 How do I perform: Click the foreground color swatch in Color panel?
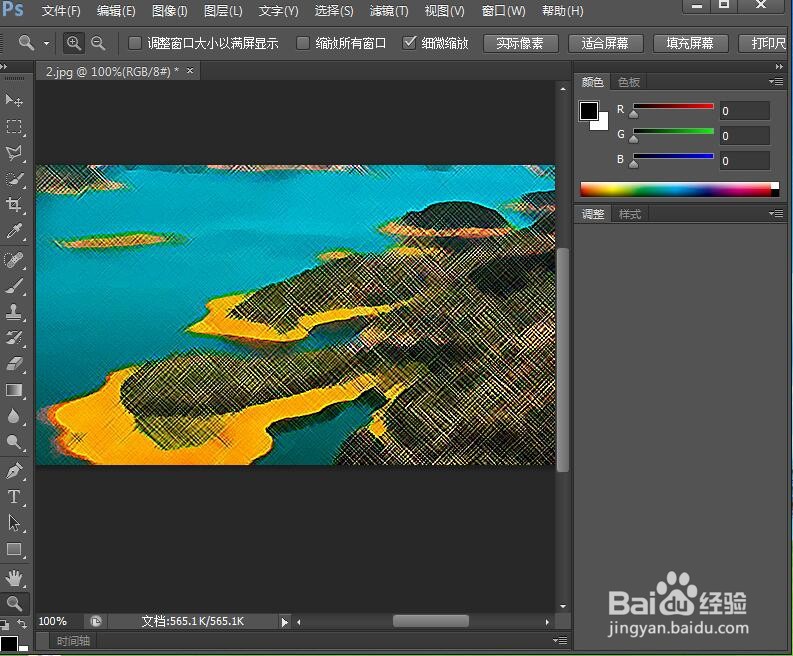point(589,111)
